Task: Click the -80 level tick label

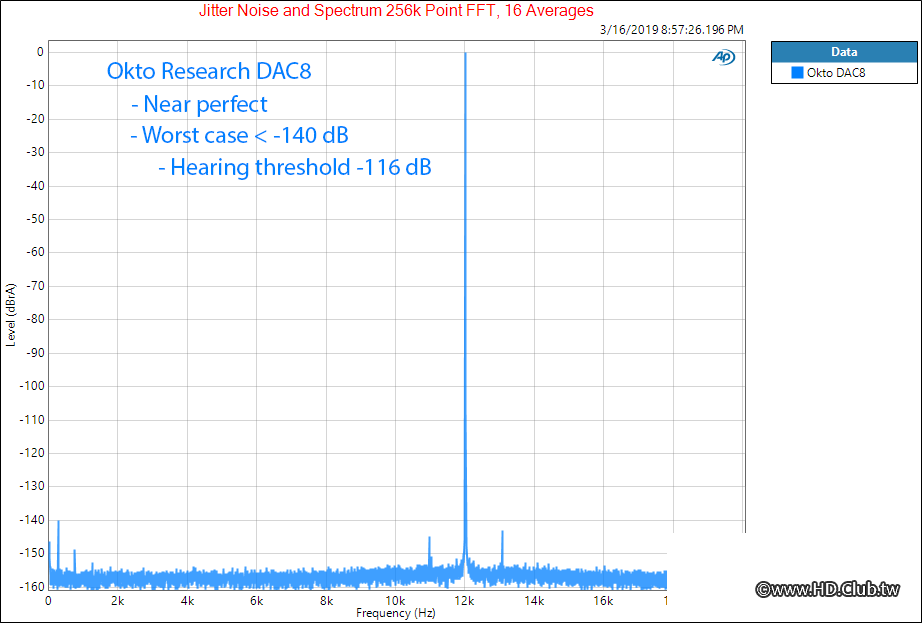Action: [x=34, y=319]
